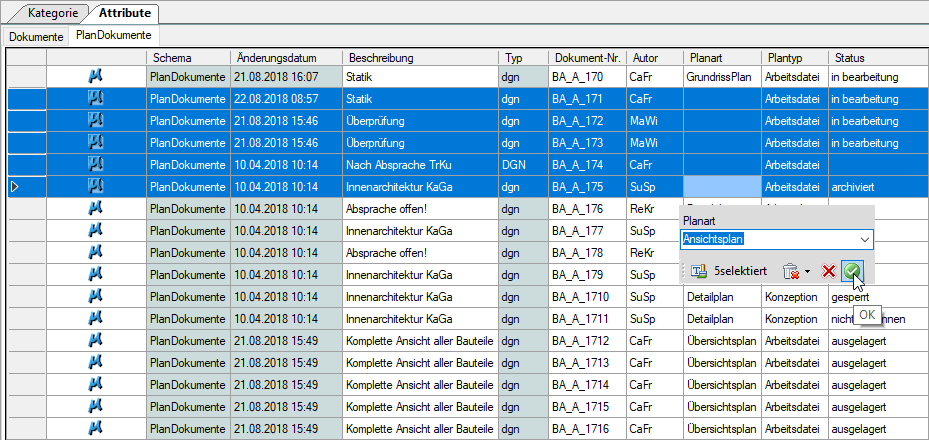Viewport: 929px width, 440px height.
Task: Sort by the Beschreibung column header
Action: tap(421, 57)
